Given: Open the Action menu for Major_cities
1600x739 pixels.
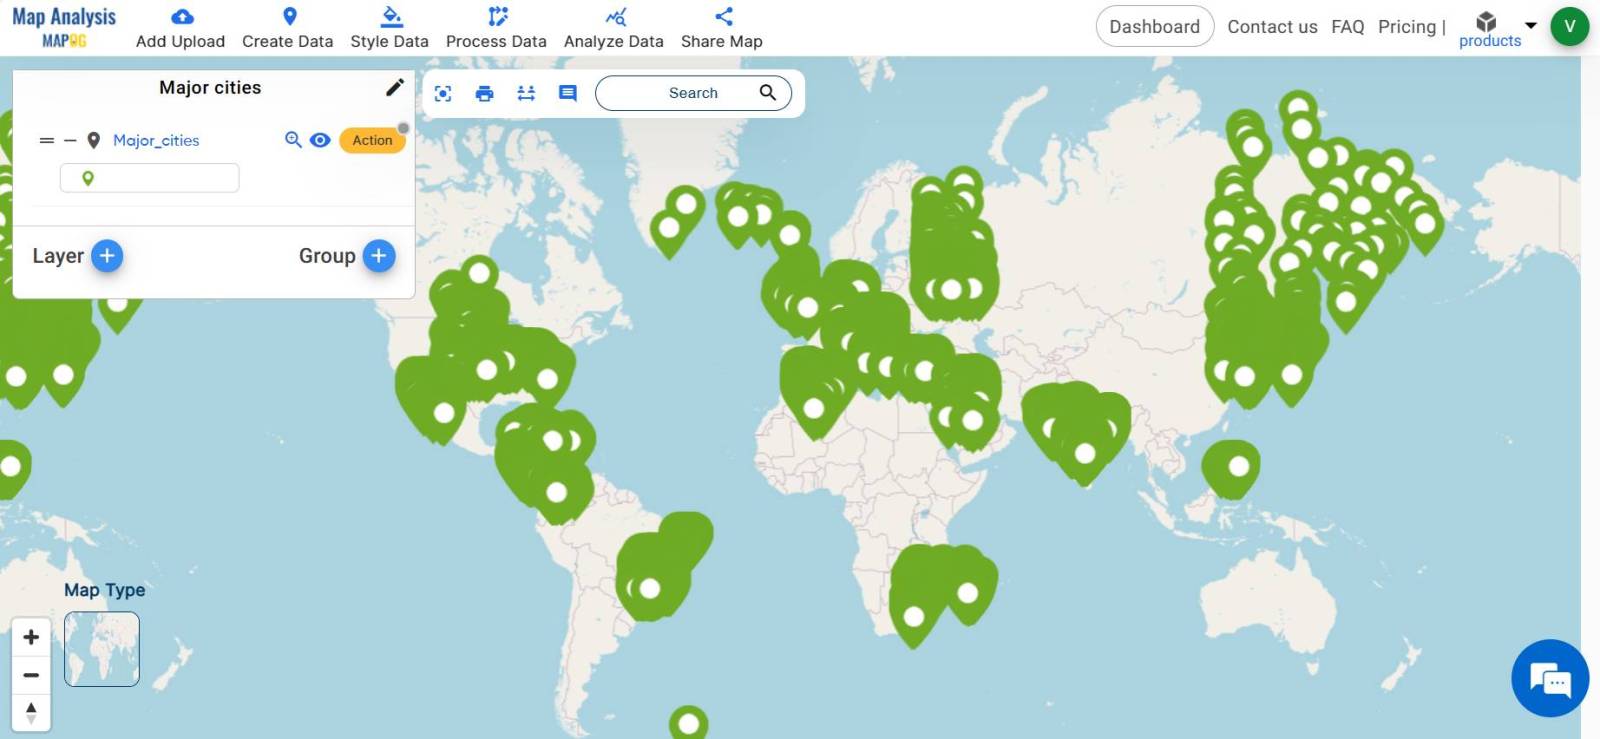Looking at the screenshot, I should (x=372, y=140).
